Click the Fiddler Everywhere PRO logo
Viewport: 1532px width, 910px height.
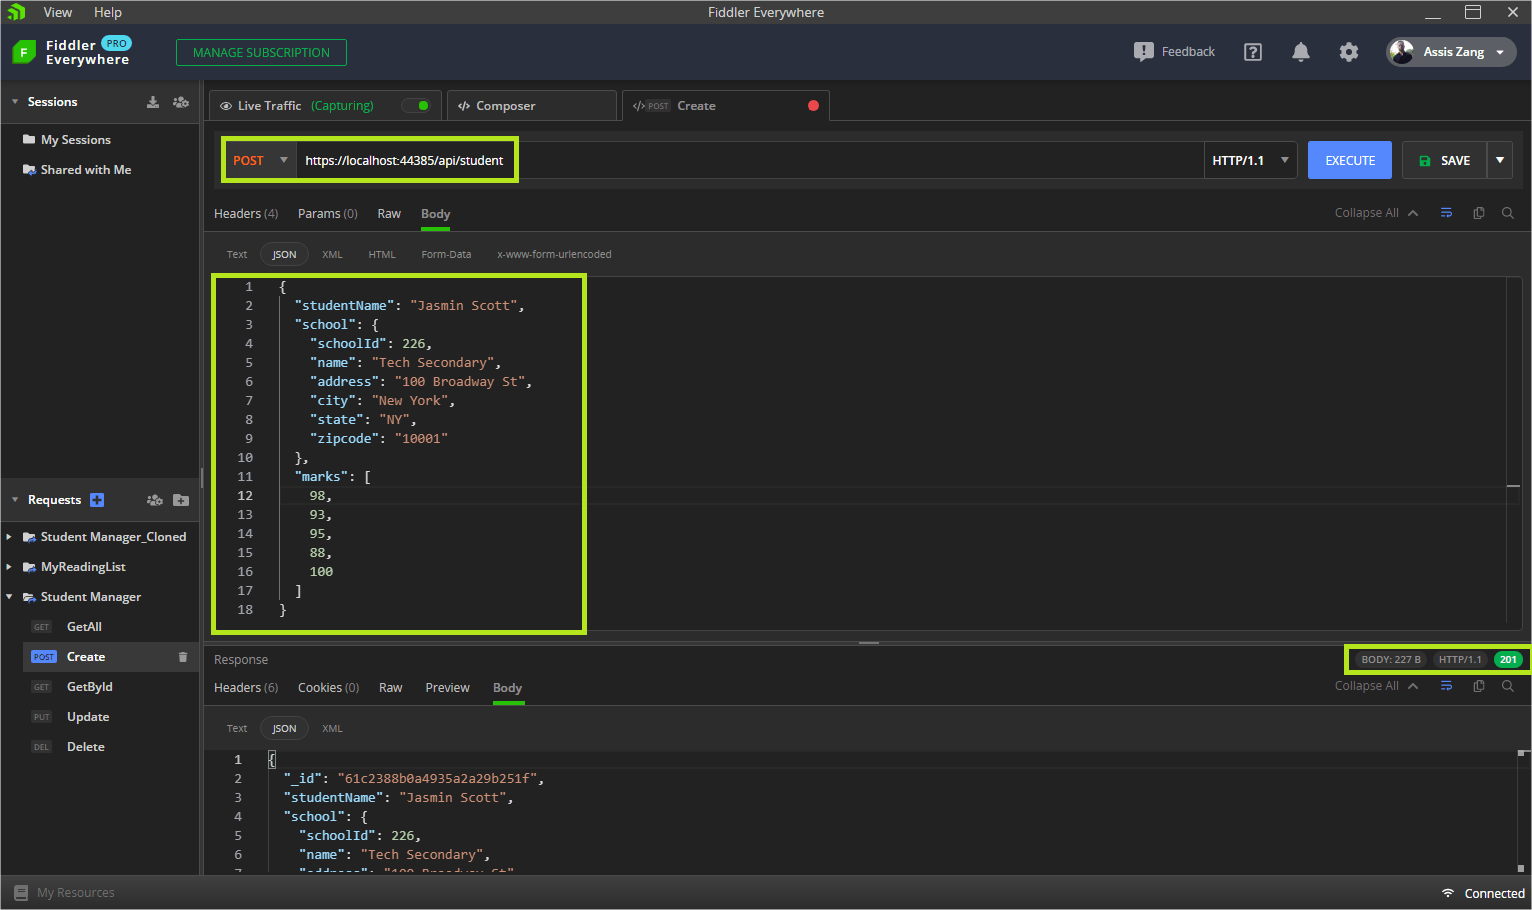(72, 52)
